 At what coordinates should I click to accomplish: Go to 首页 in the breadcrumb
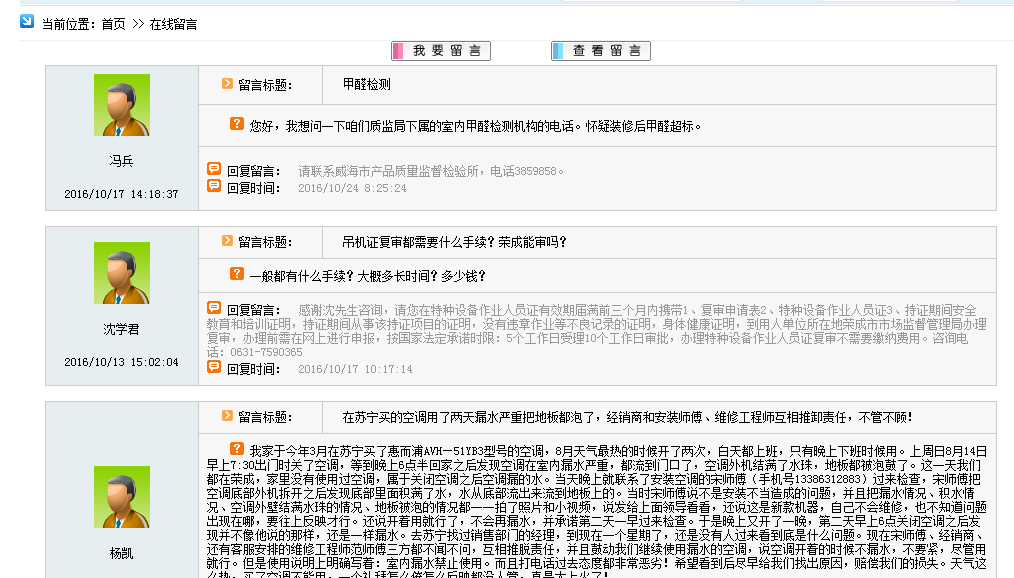(113, 23)
